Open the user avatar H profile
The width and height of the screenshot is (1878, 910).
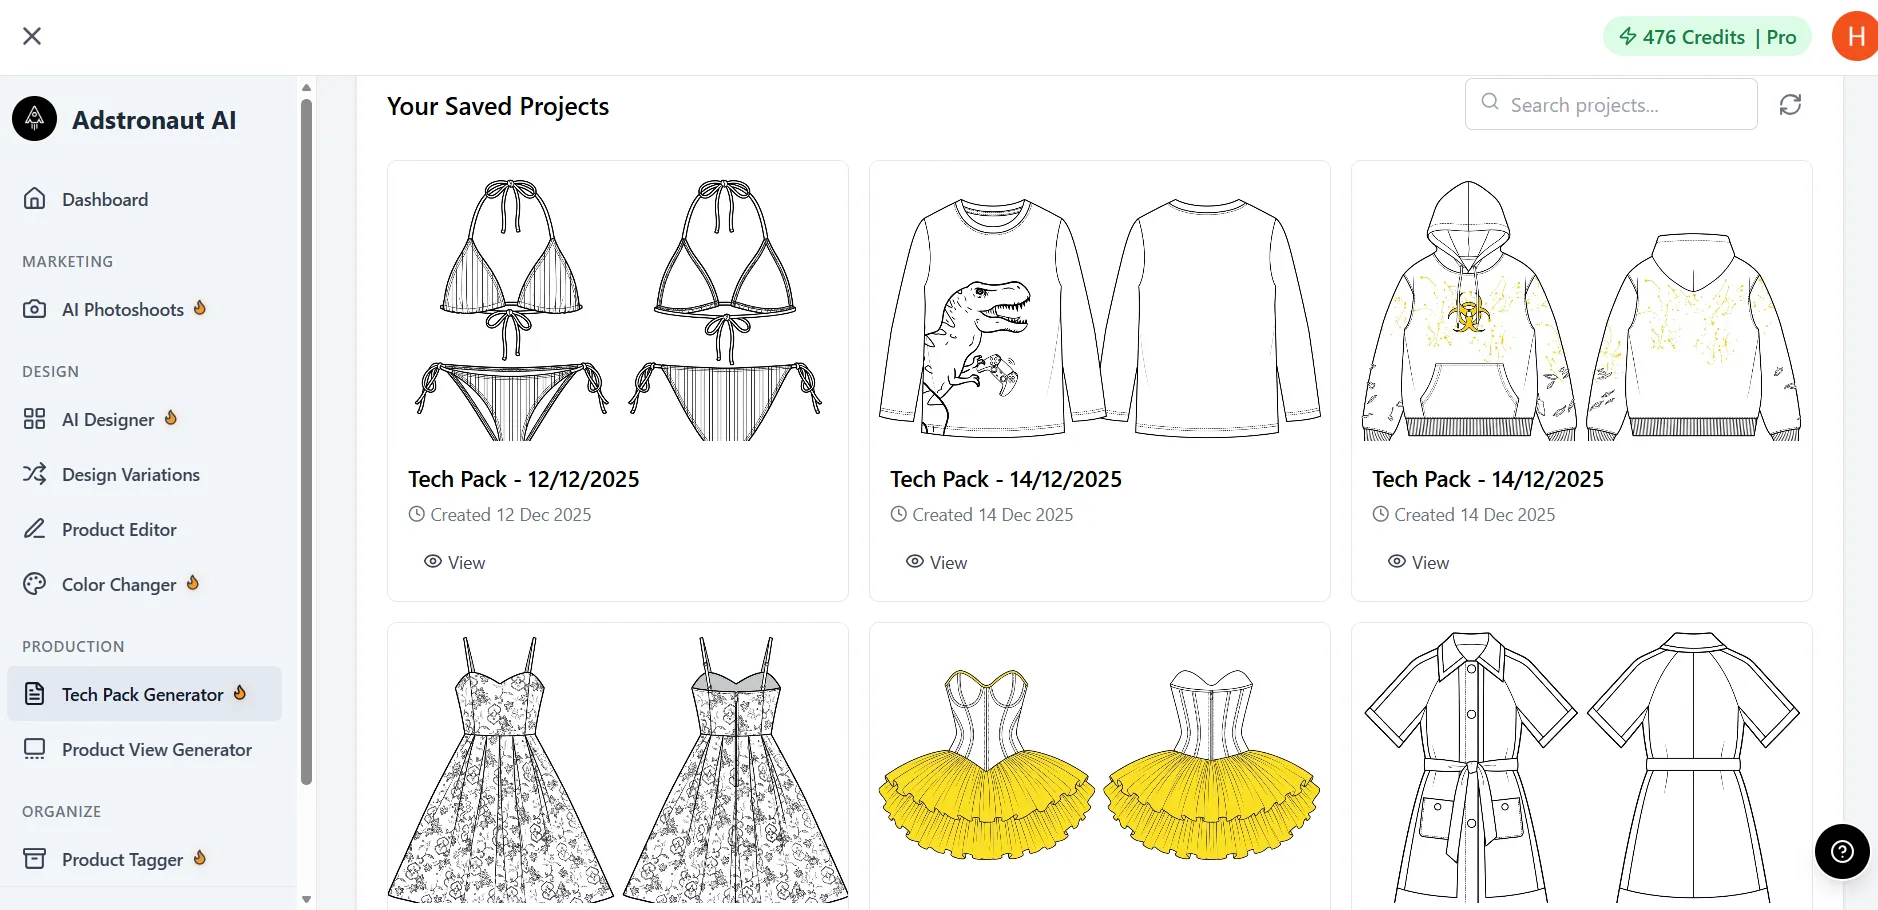click(x=1855, y=37)
